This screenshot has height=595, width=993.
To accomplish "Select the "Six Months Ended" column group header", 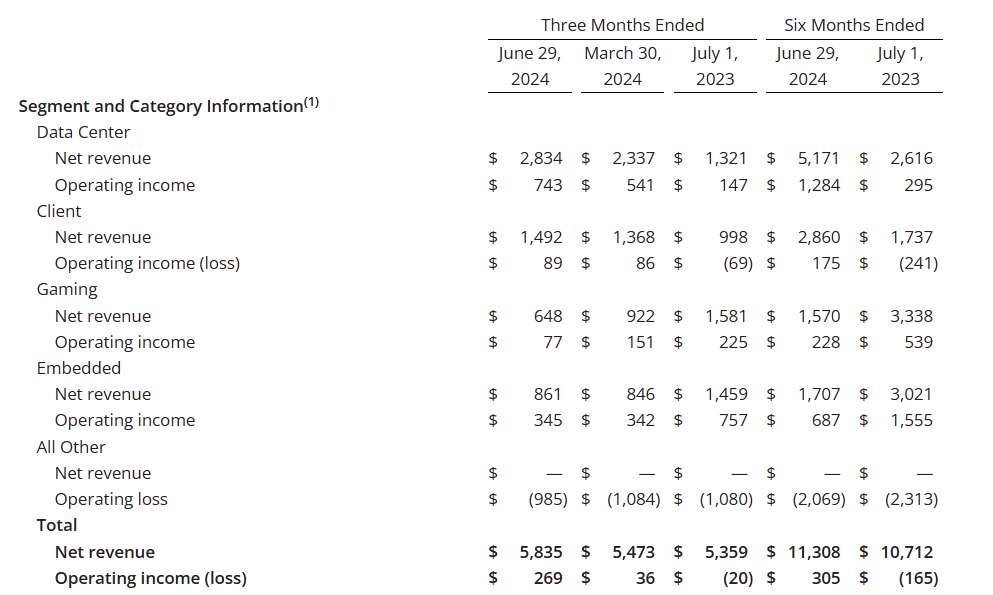I will tap(853, 25).
